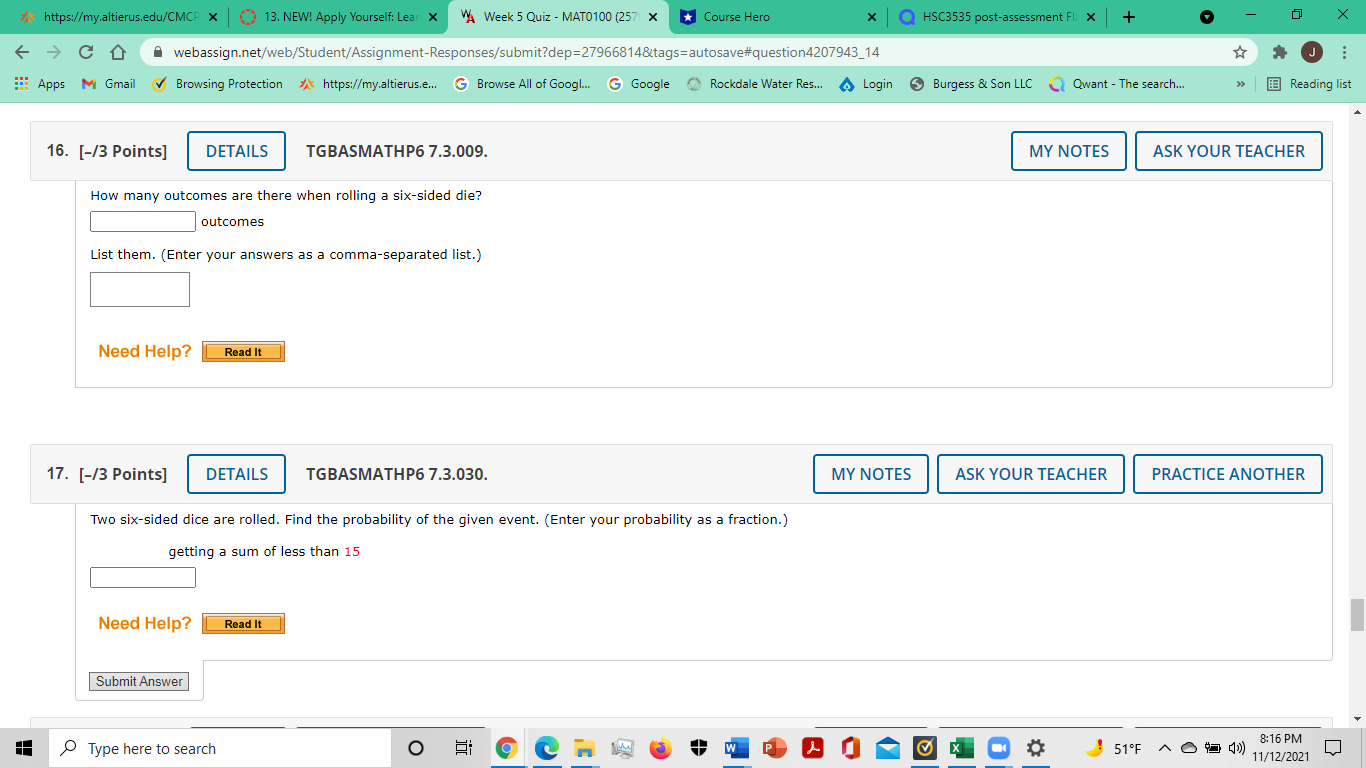
Task: Open the Windows Start menu
Action: click(x=24, y=748)
